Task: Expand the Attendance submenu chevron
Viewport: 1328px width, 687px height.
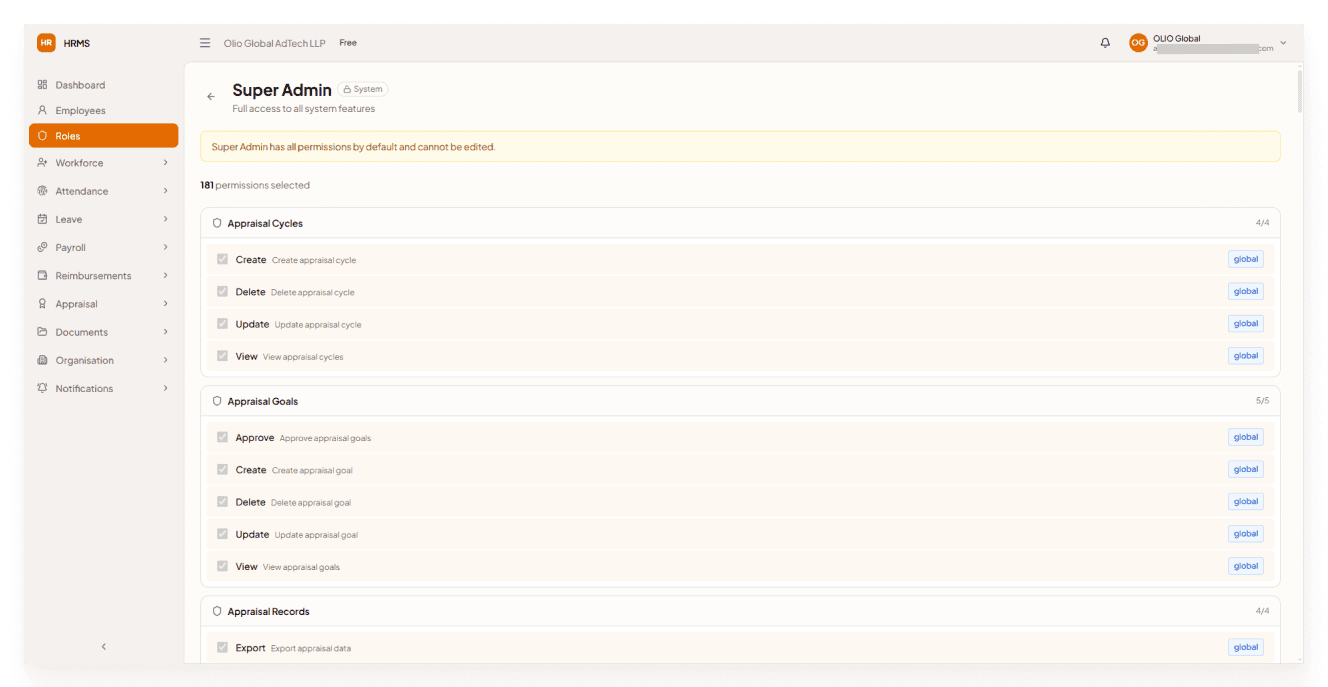Action: [165, 191]
